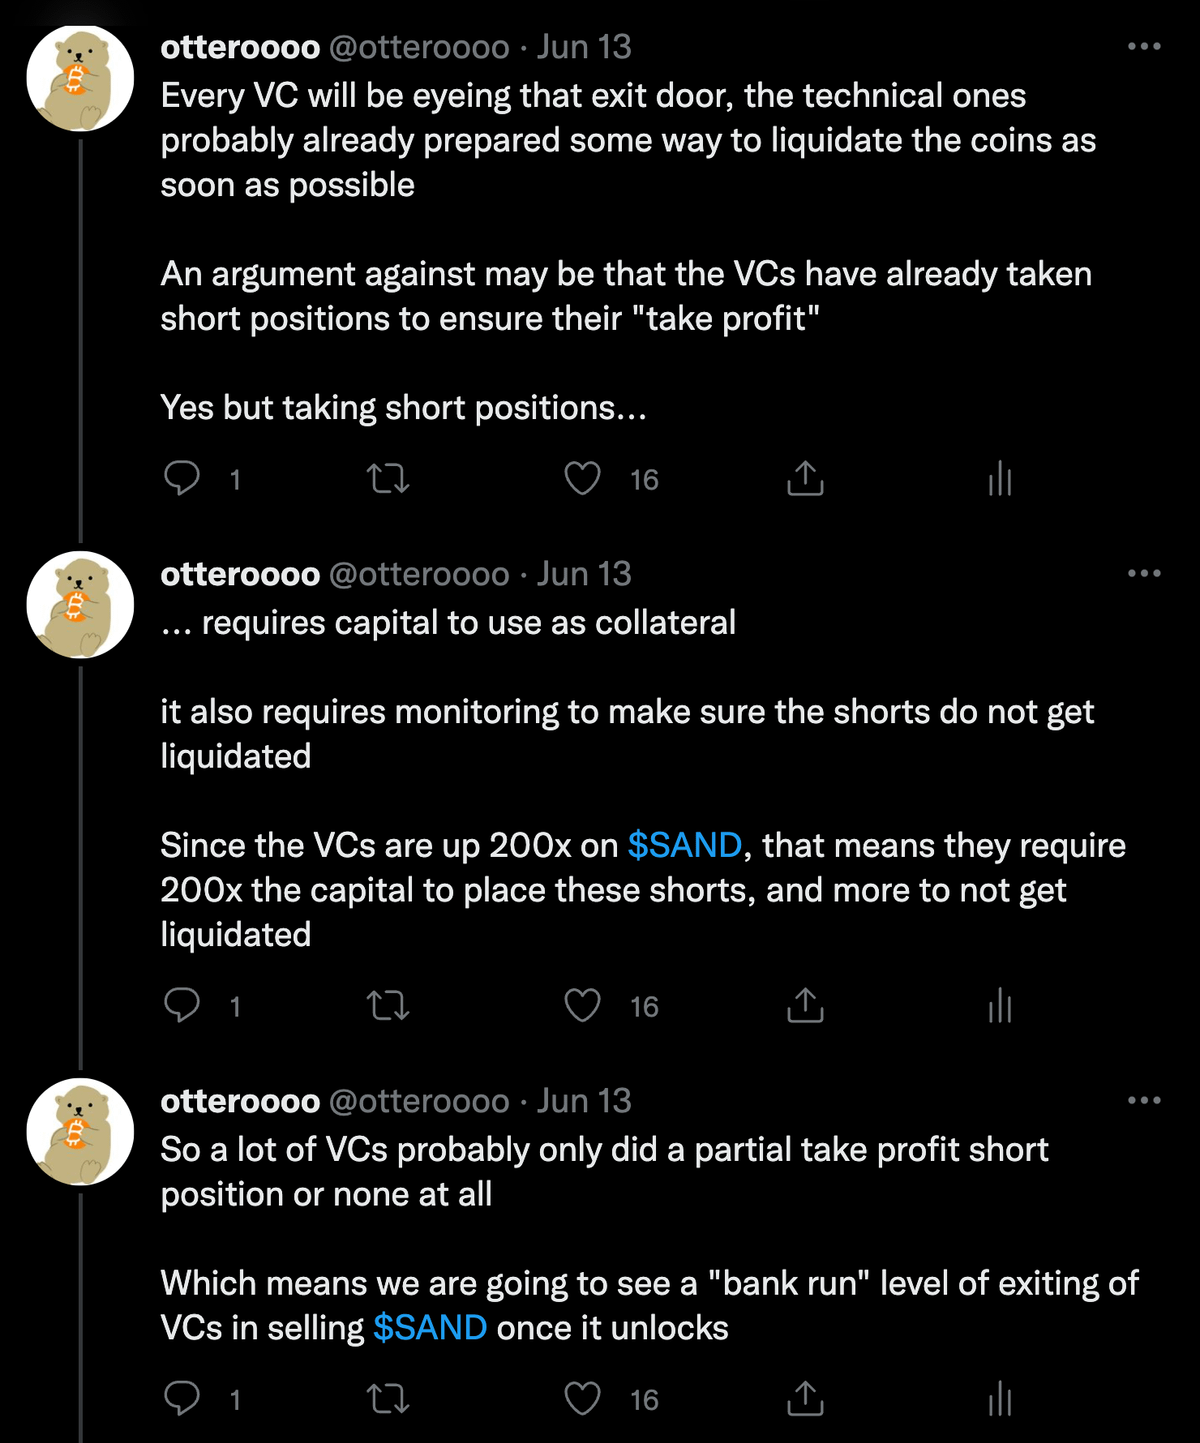Share the first tweet in thread
Image resolution: width=1200 pixels, height=1443 pixels.
coord(805,479)
